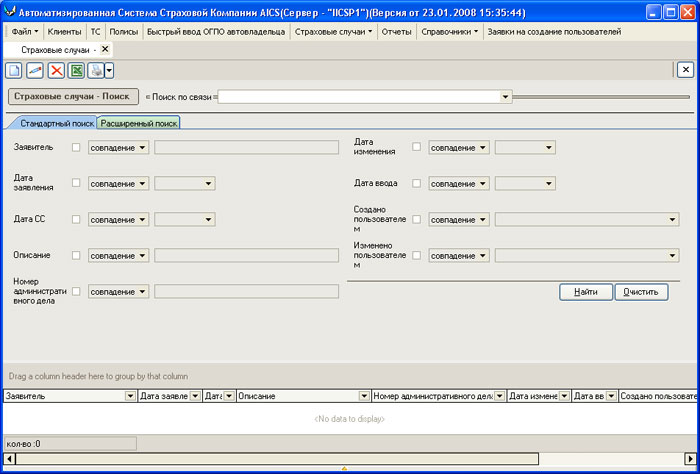This screenshot has height=474, width=700.
Task: Click the new record document icon
Action: 14,70
